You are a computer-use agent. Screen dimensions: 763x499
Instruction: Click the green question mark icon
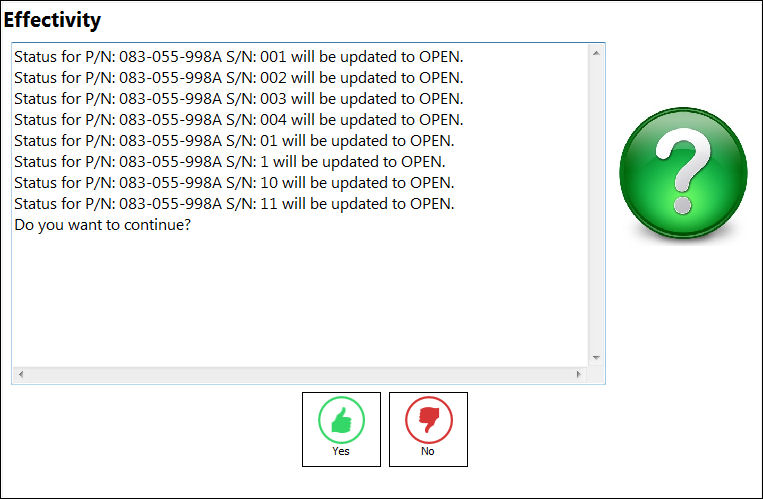[683, 173]
